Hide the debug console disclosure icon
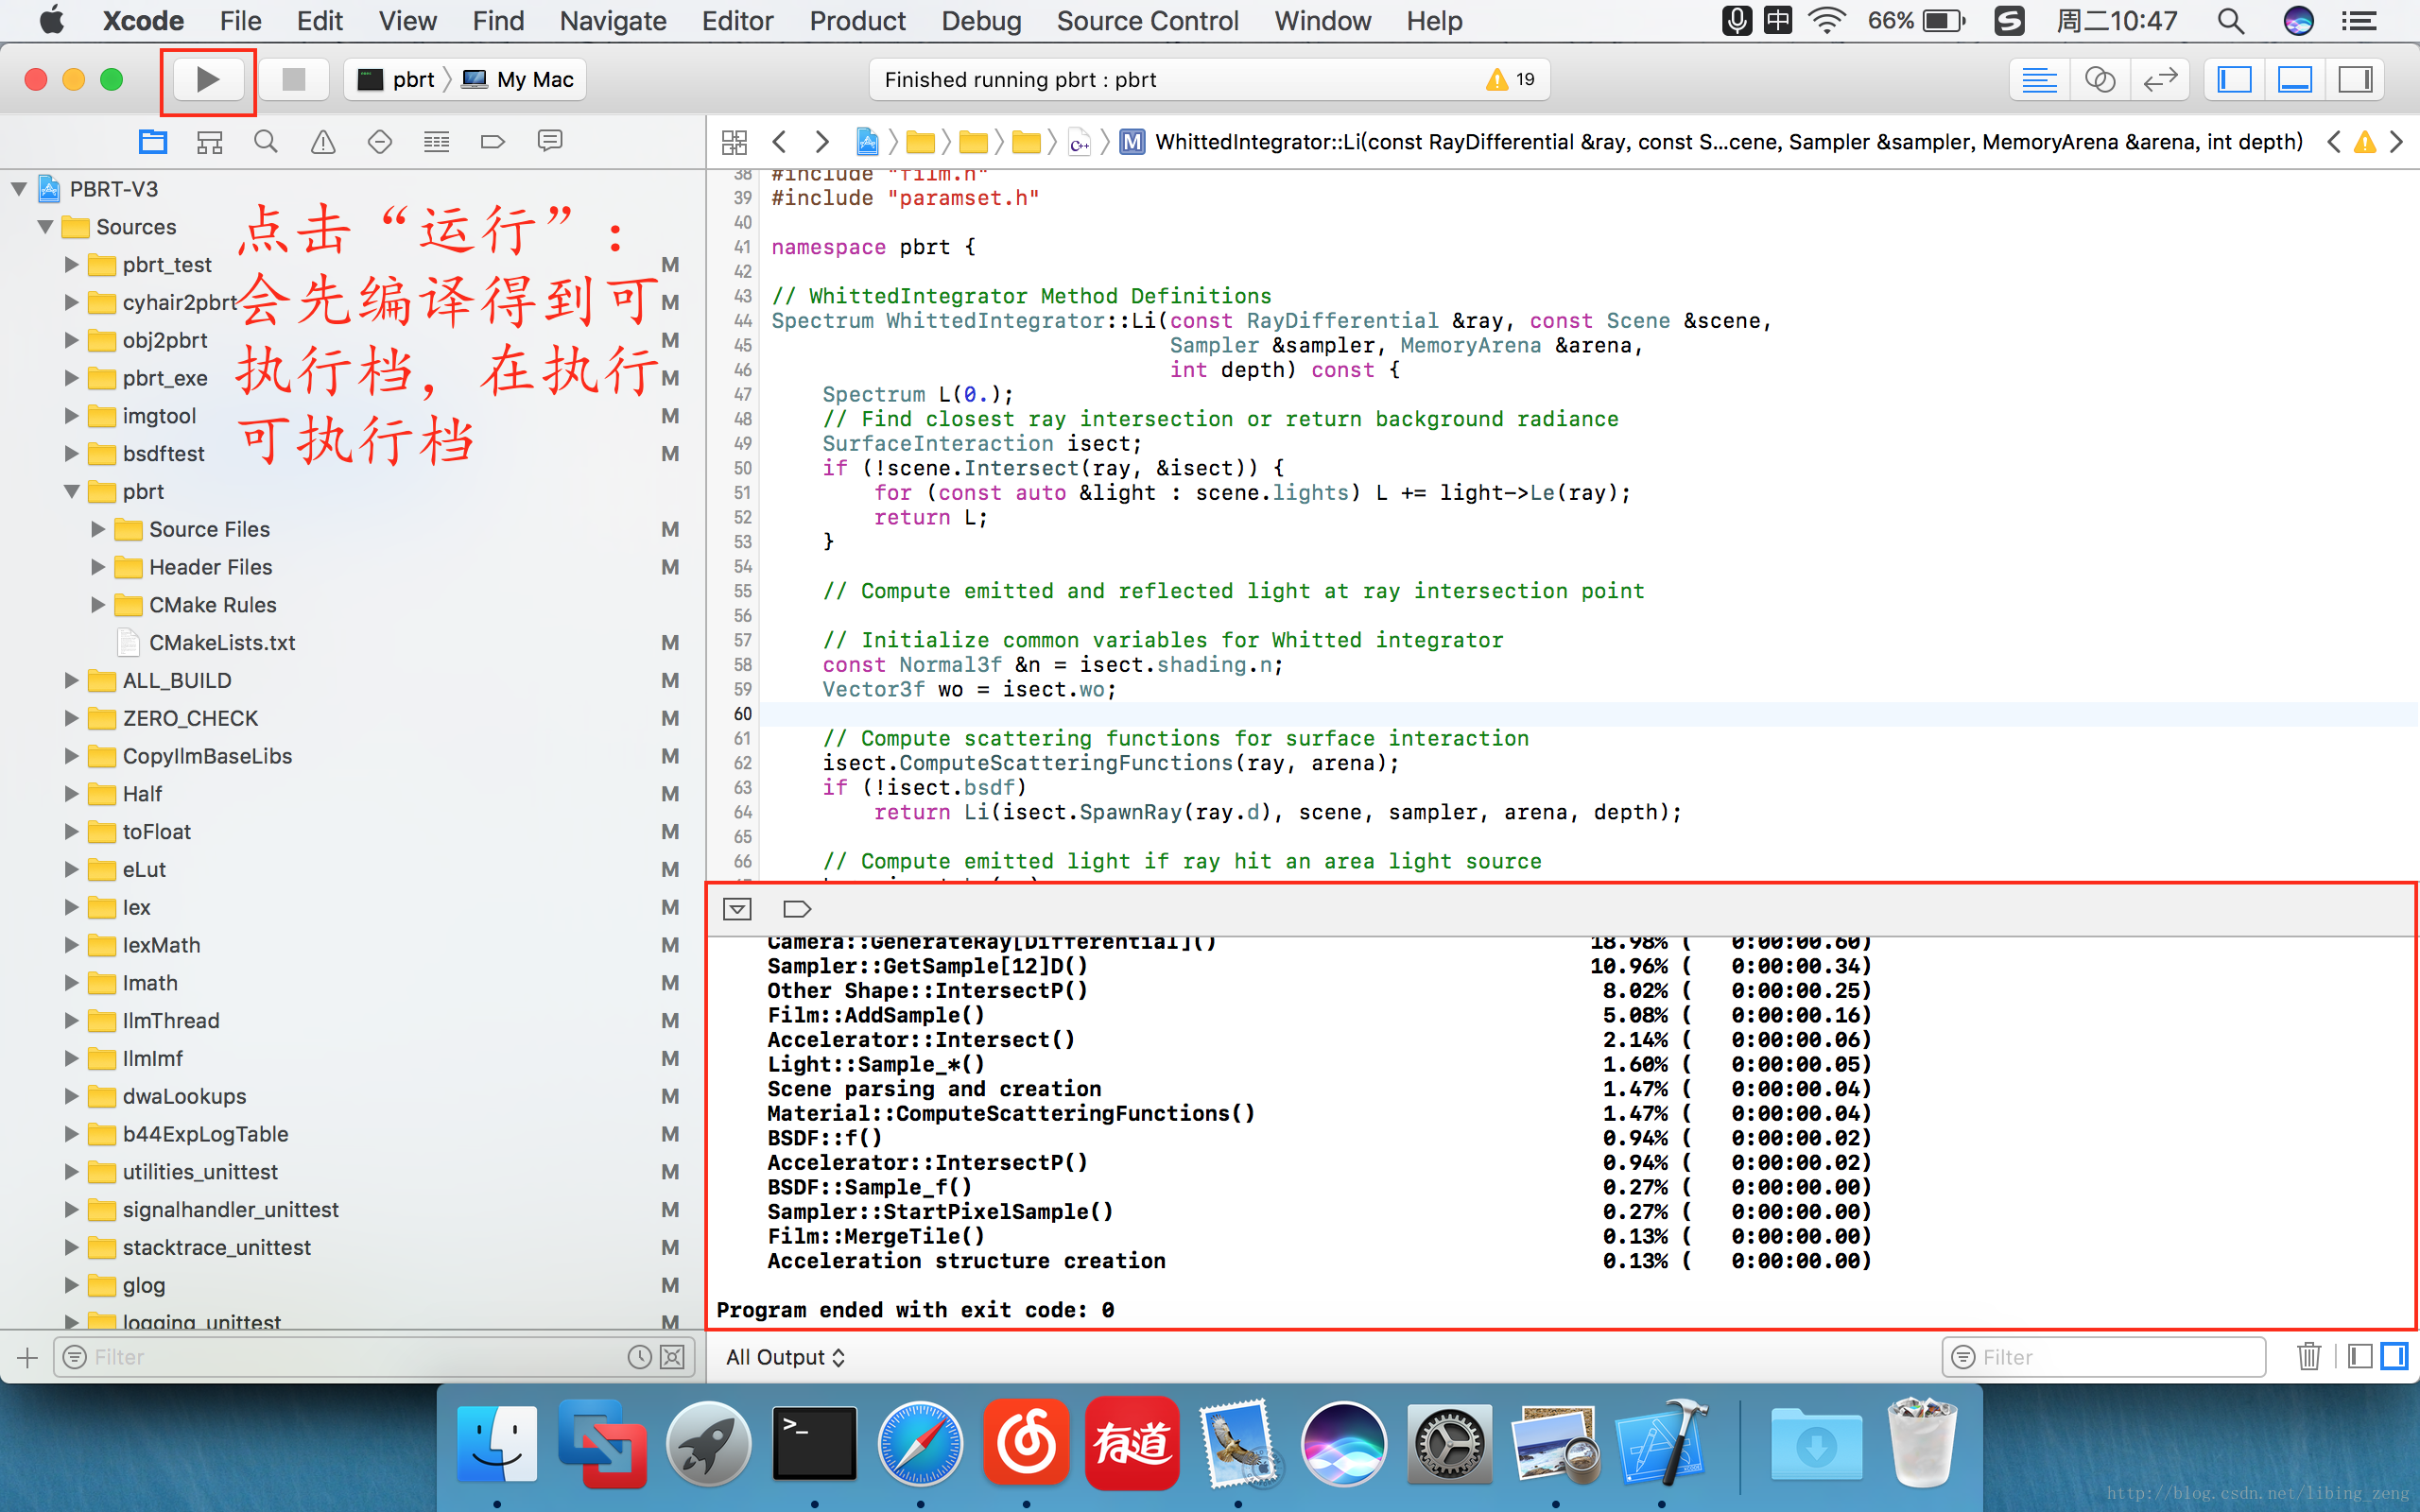The height and width of the screenshot is (1512, 2420). pos(738,909)
